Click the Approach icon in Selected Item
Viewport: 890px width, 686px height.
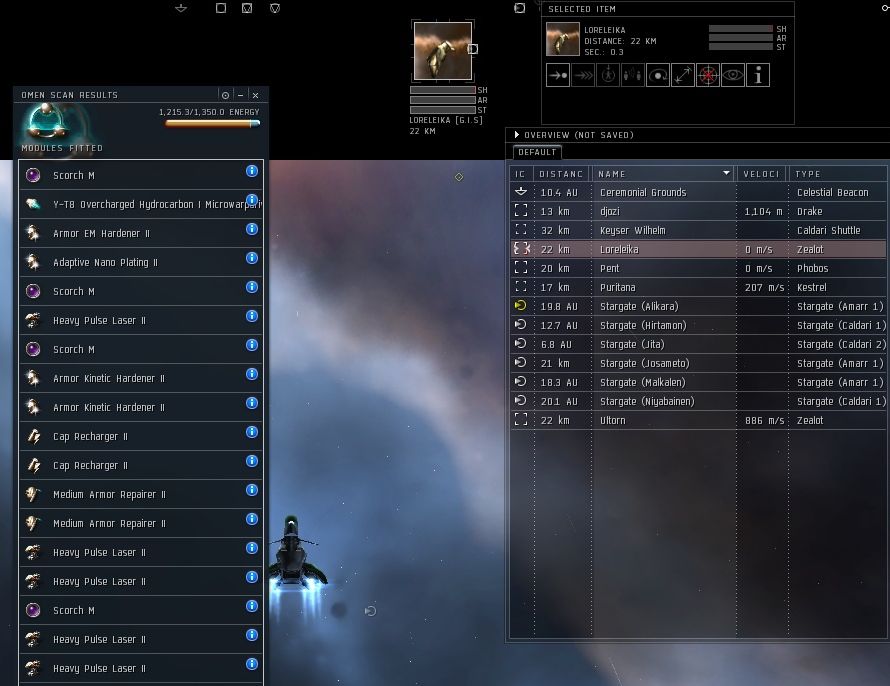[557, 75]
